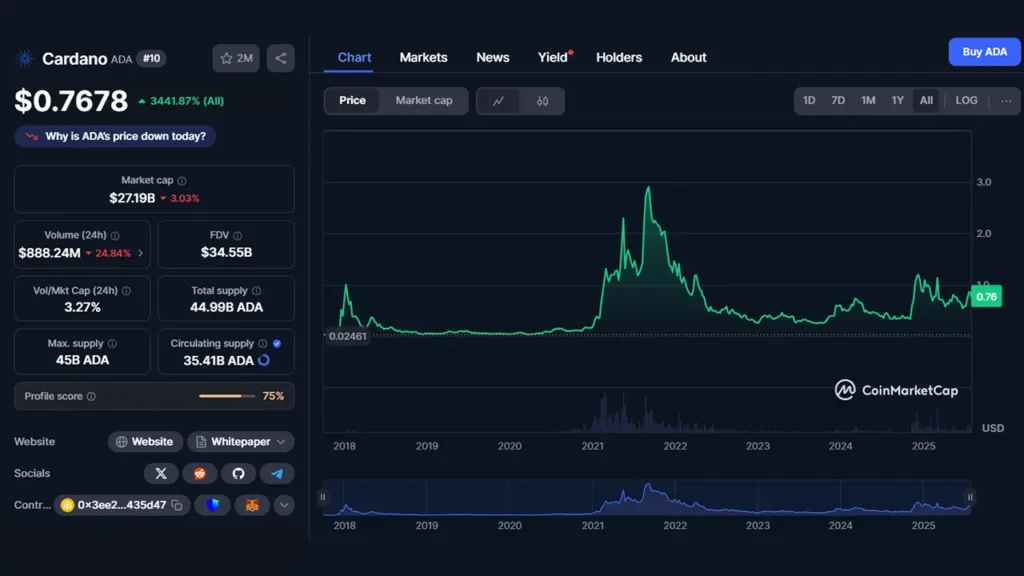Click the Profile score bar
This screenshot has width=1024, height=576.
[x=227, y=396]
